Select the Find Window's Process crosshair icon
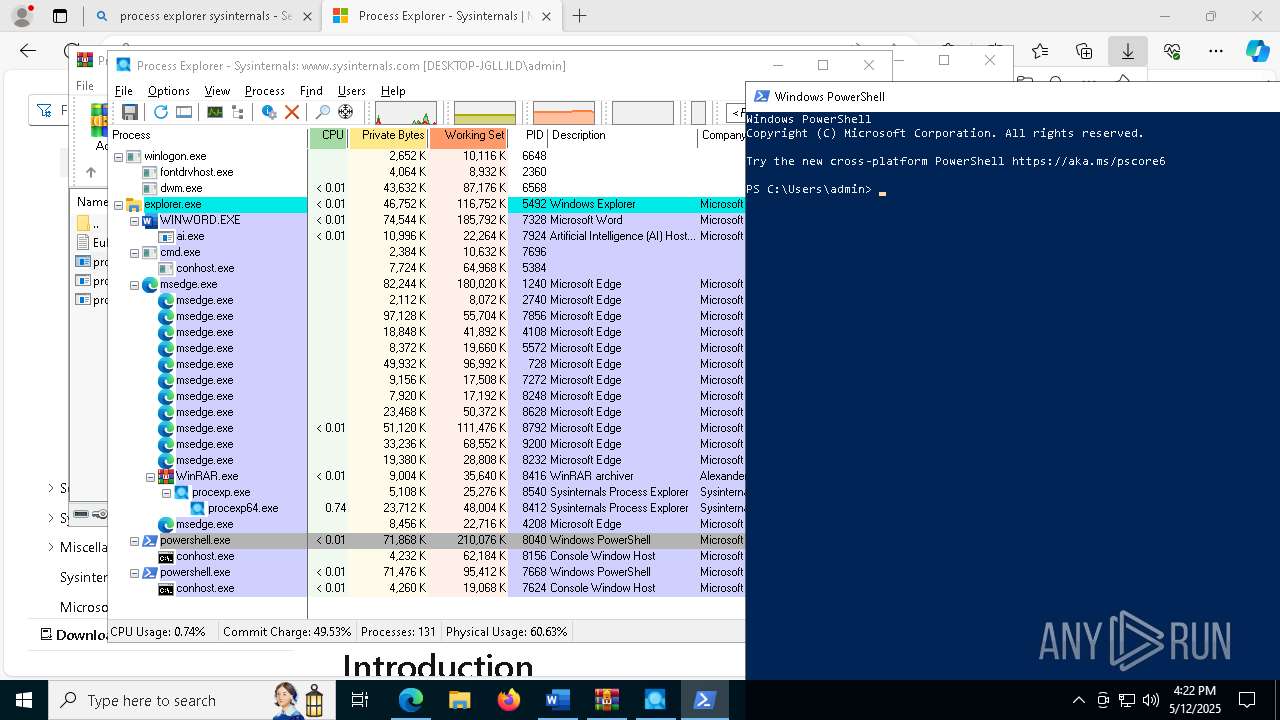Screen dimensions: 1280x720 pyautogui.click(x=346, y=112)
